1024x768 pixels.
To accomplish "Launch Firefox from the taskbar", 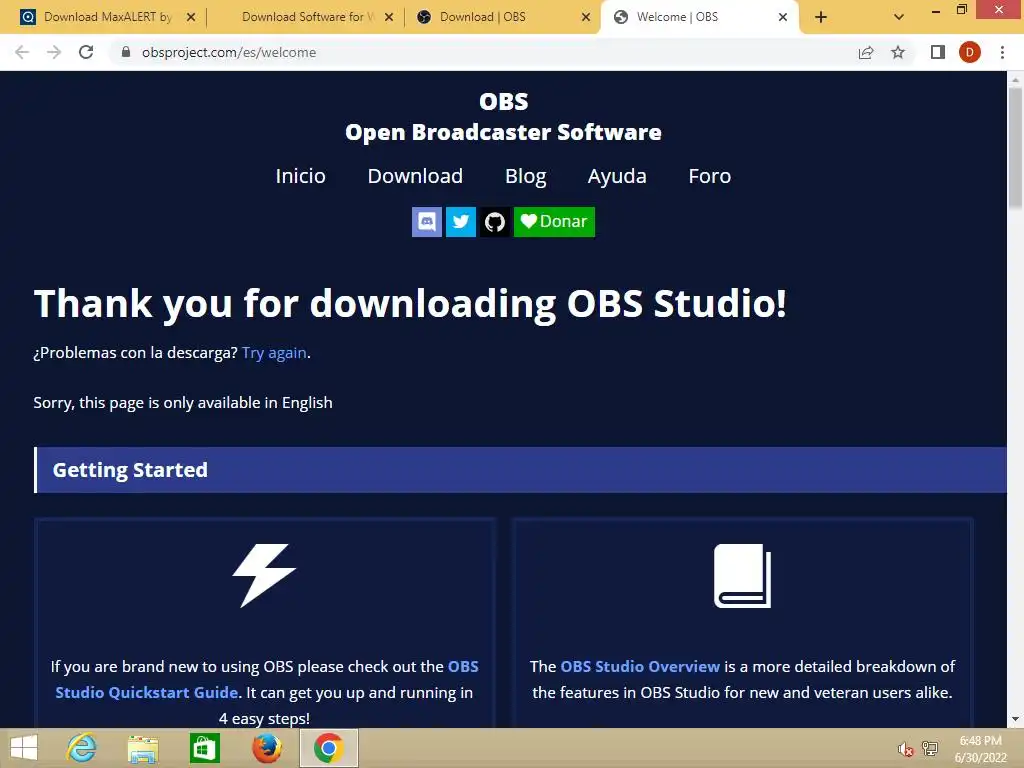I will click(266, 748).
